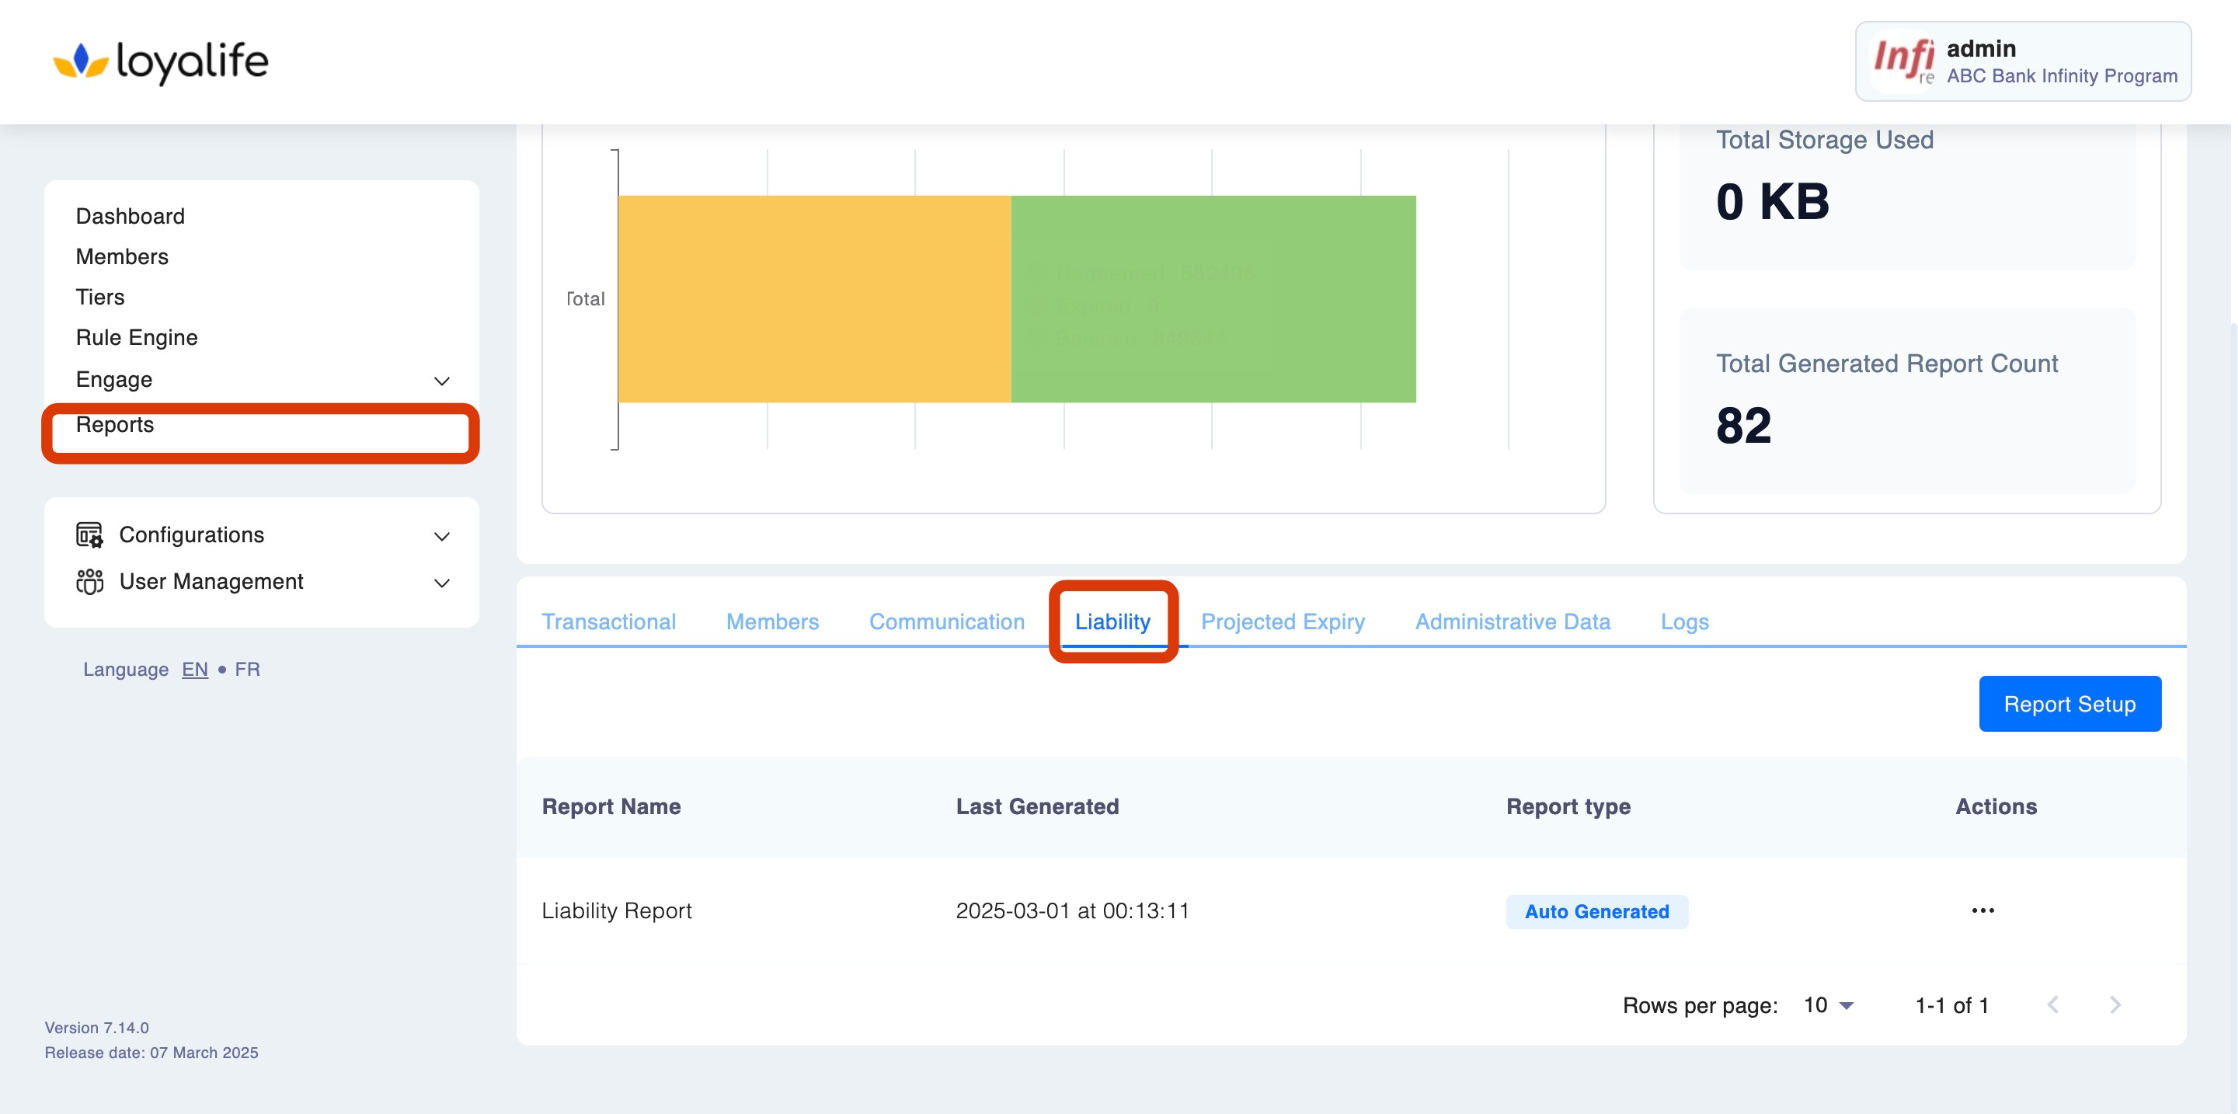Click the loyalife logo icon
The height and width of the screenshot is (1114, 2238).
point(80,62)
